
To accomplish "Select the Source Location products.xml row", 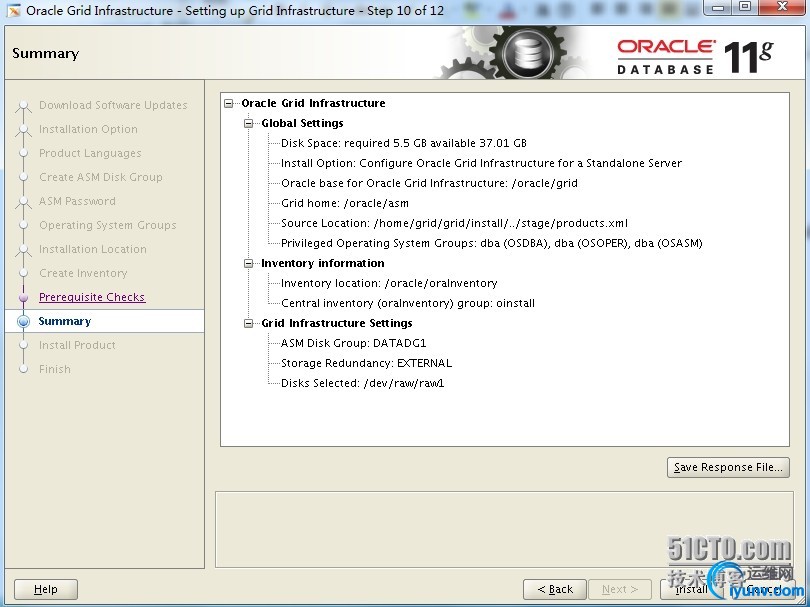I will 455,223.
